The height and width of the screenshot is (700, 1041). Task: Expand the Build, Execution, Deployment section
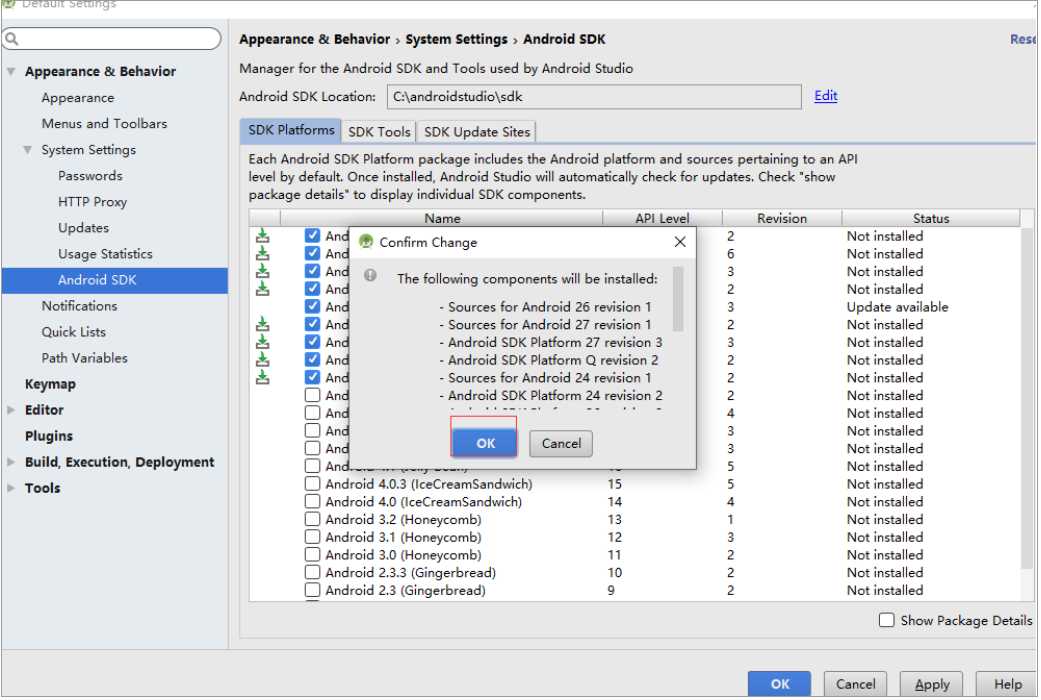11,462
